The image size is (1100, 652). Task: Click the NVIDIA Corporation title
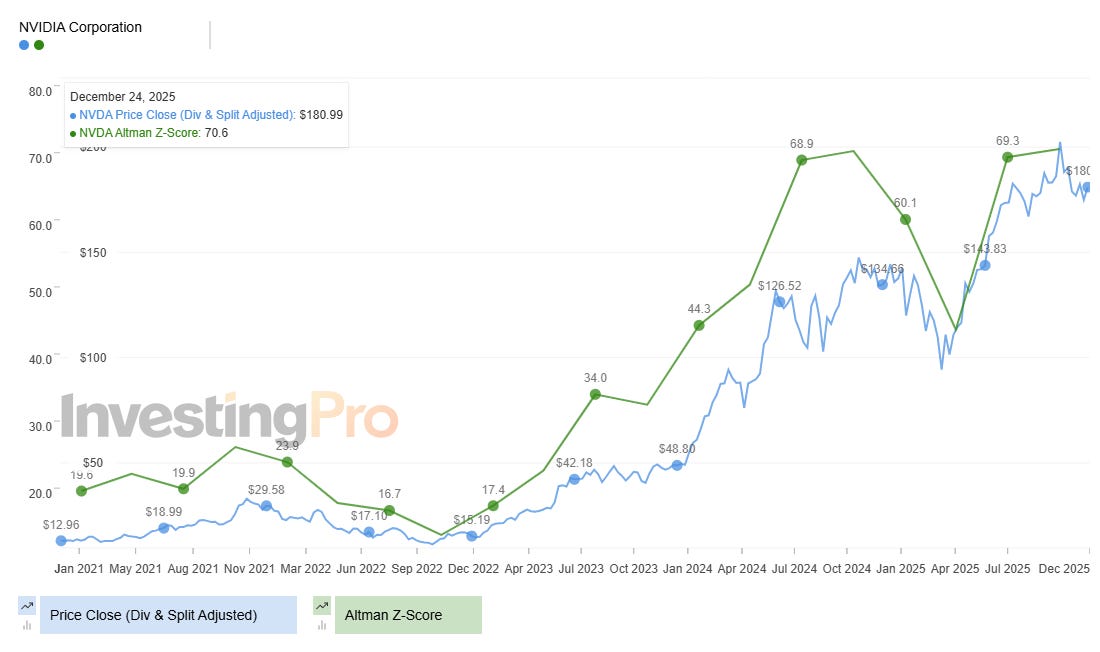80,27
